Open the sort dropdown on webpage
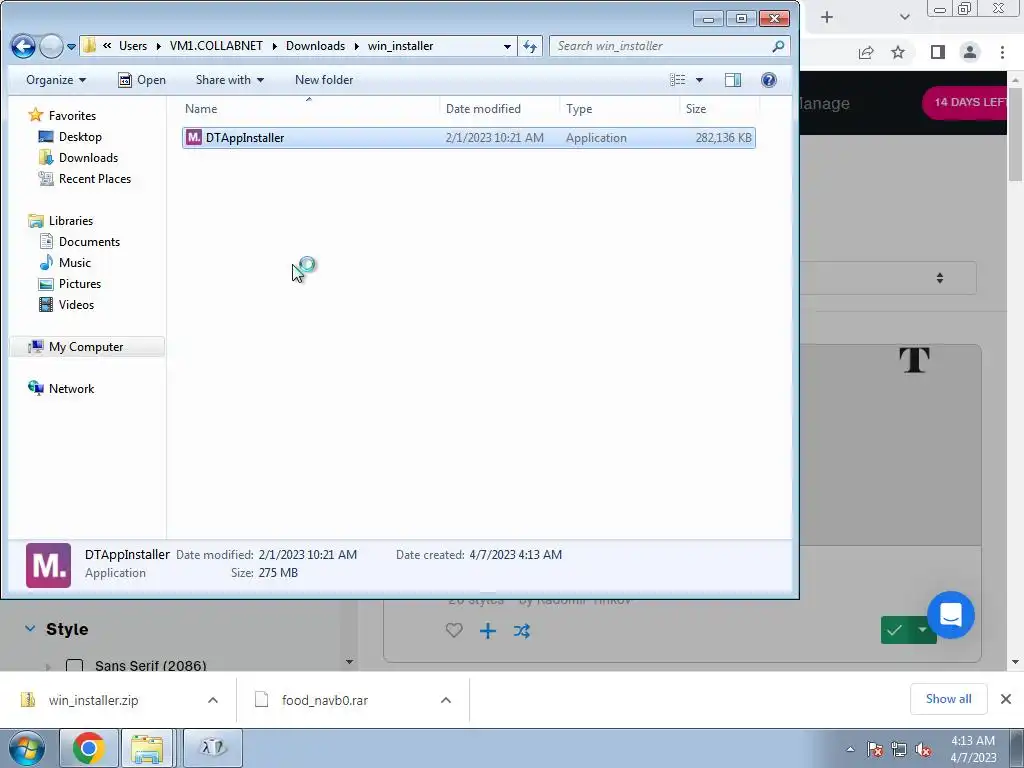The image size is (1024, 768). coord(888,278)
